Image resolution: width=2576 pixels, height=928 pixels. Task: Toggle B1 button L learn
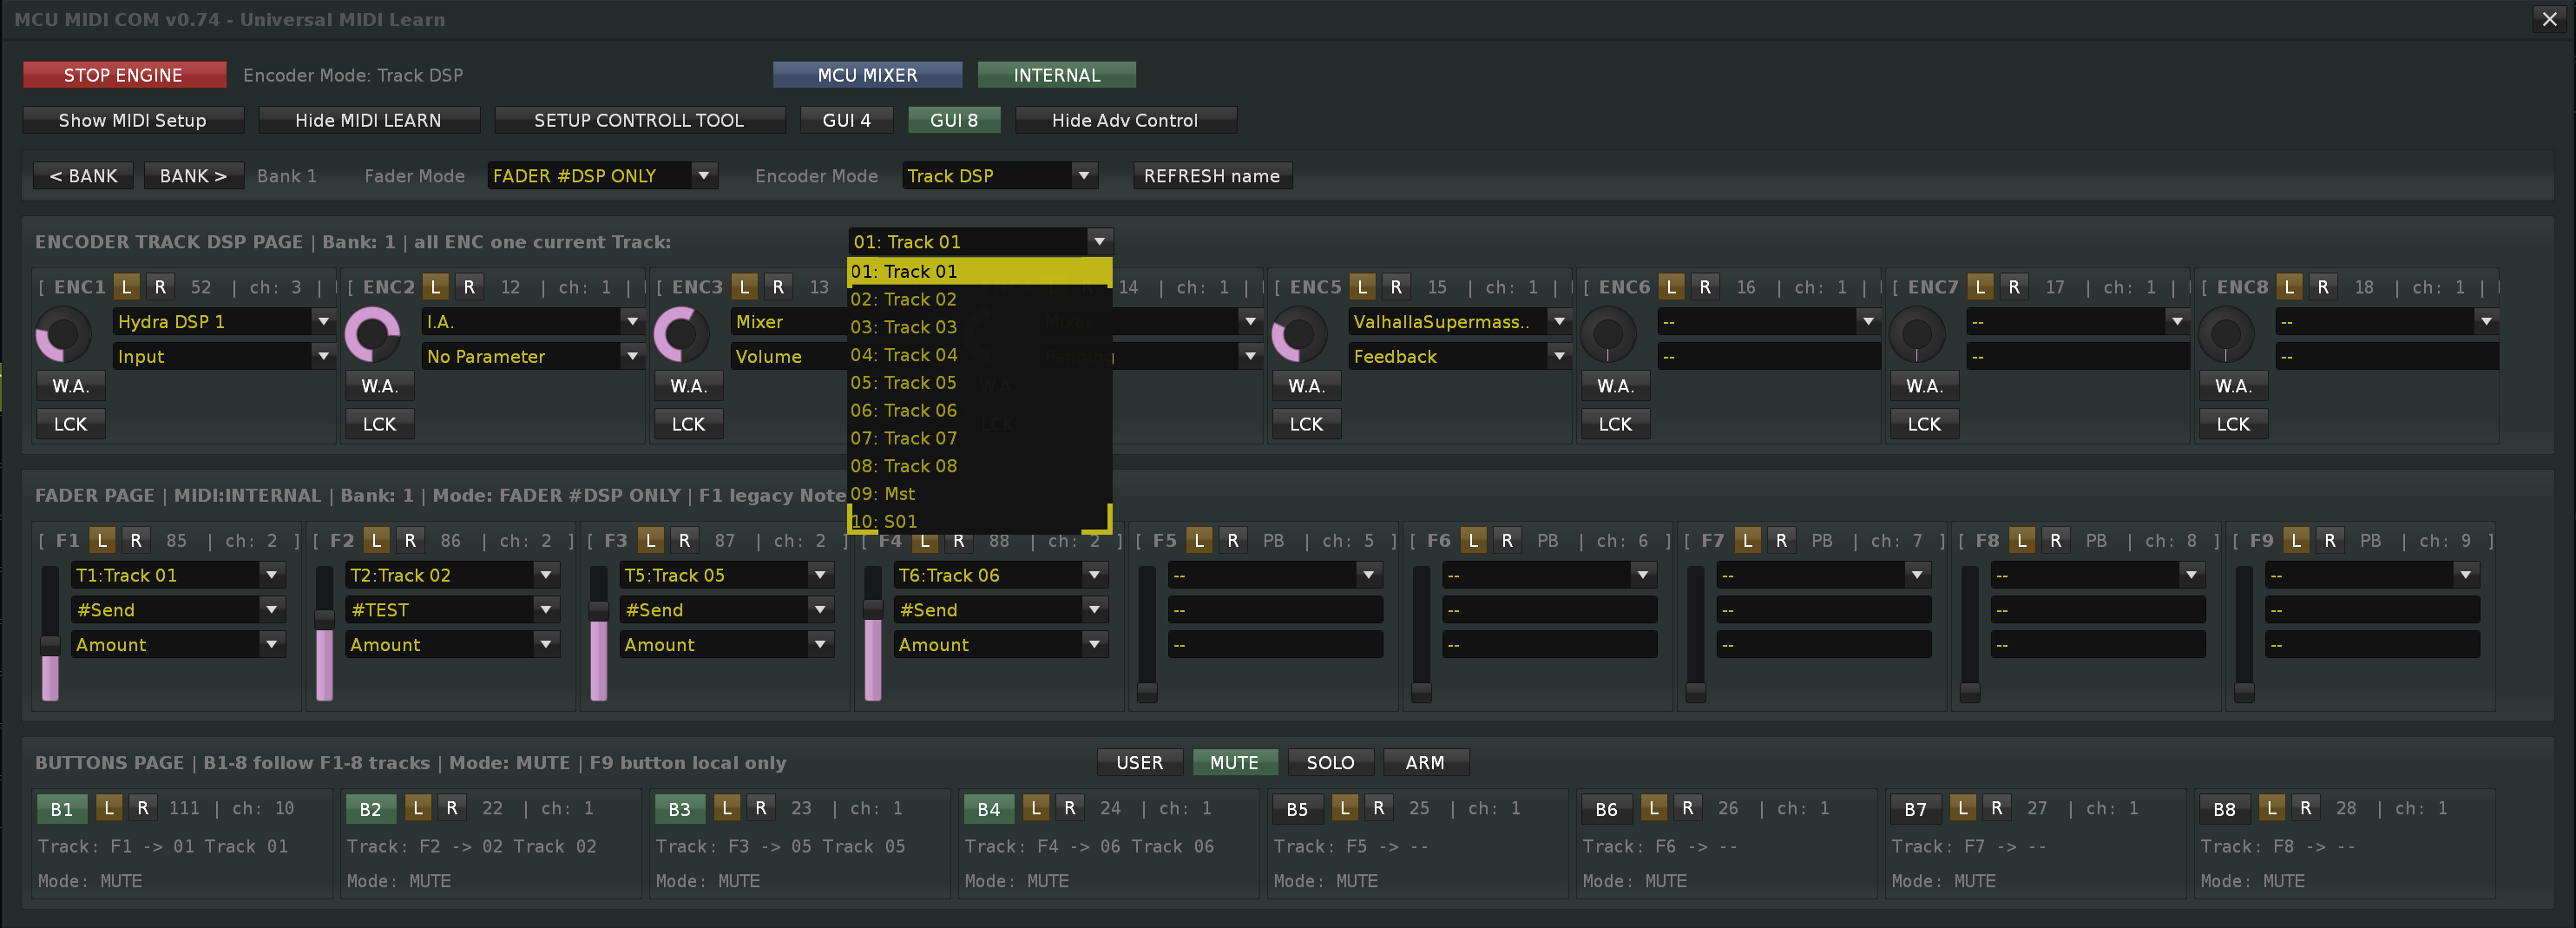109,808
